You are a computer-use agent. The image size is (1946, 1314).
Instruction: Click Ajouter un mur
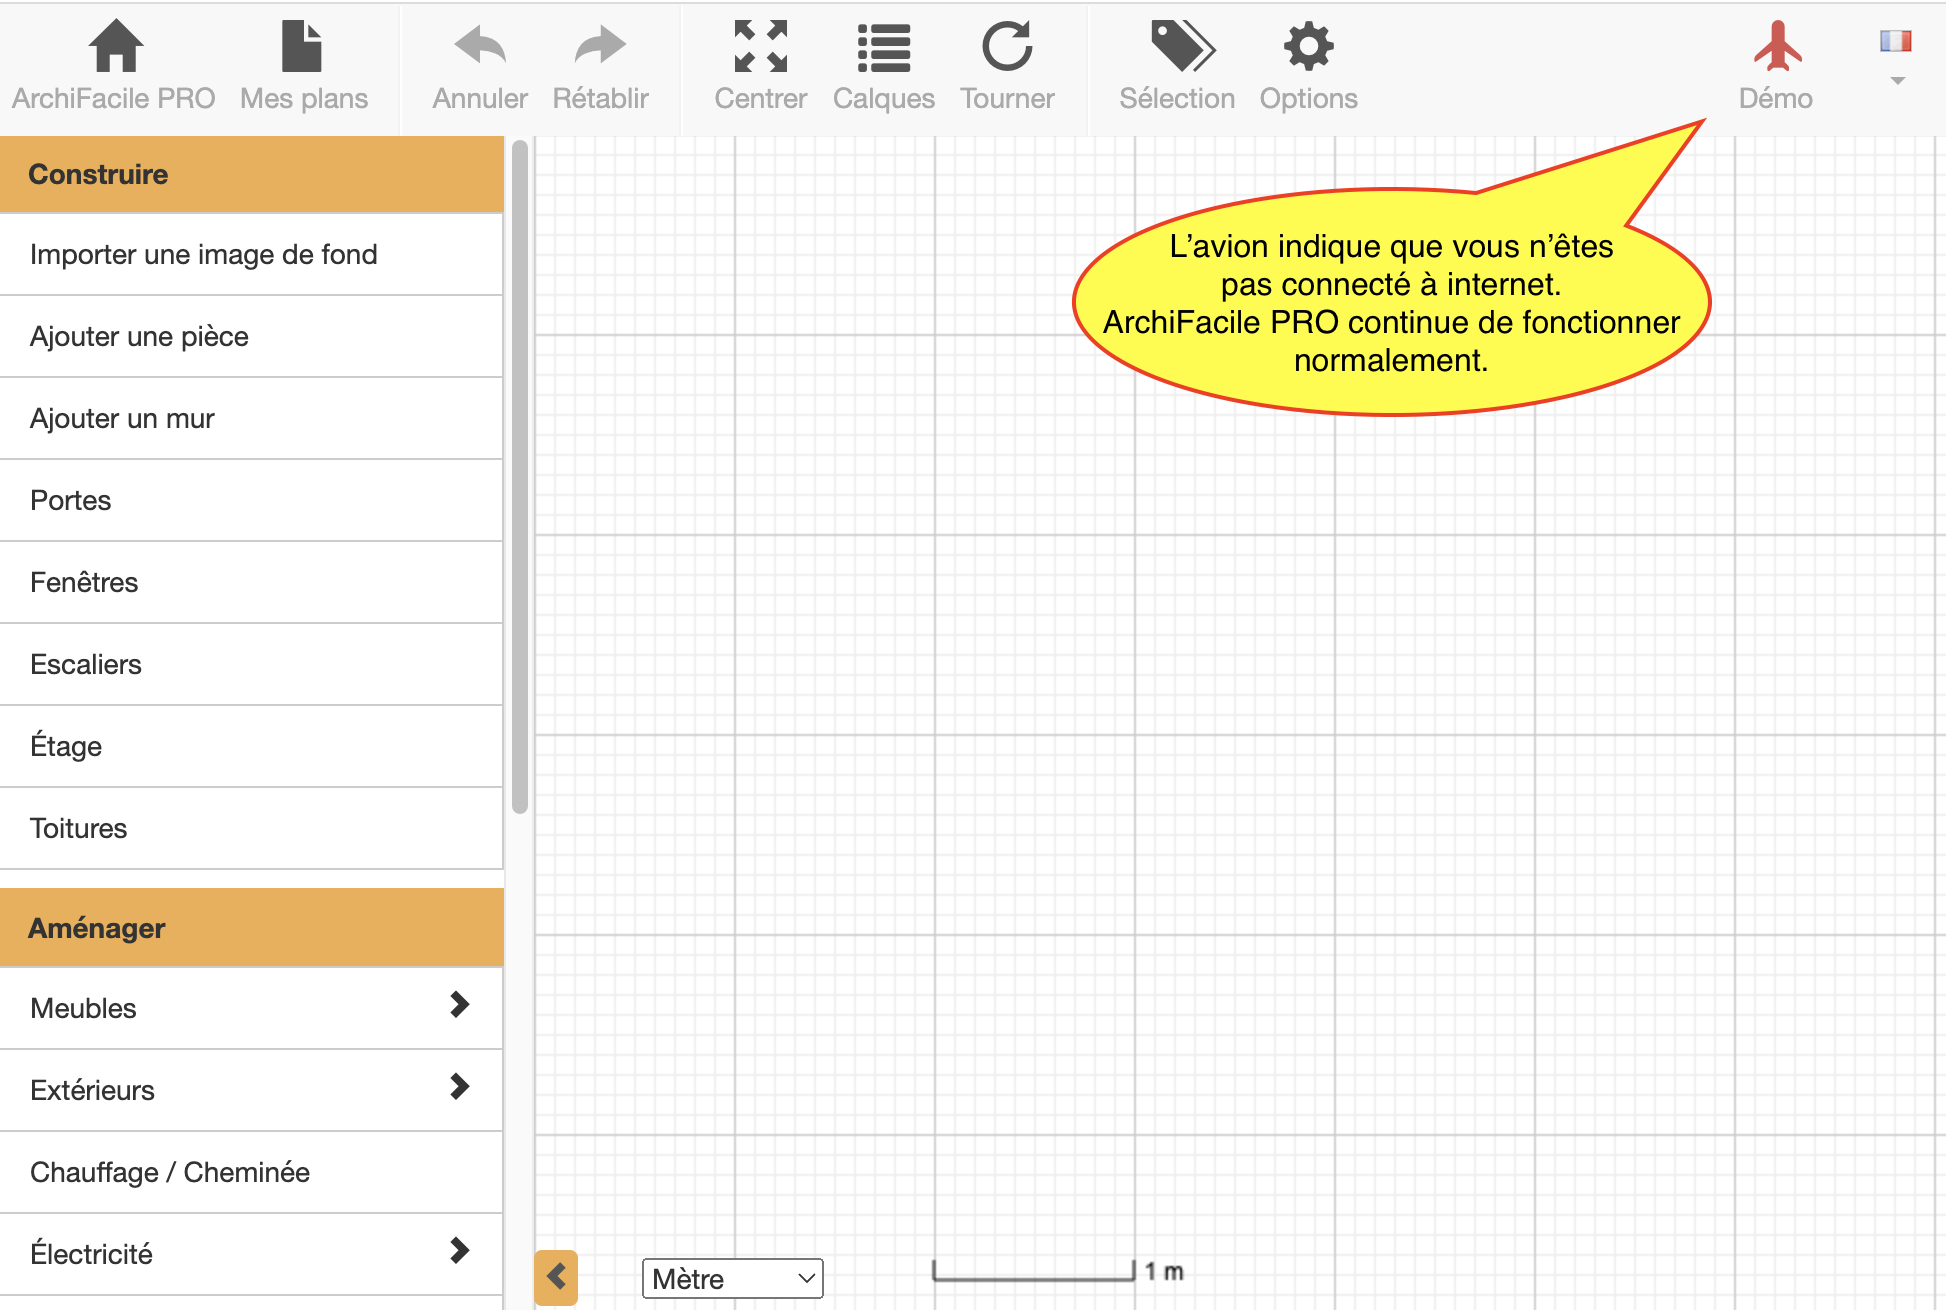(122, 418)
